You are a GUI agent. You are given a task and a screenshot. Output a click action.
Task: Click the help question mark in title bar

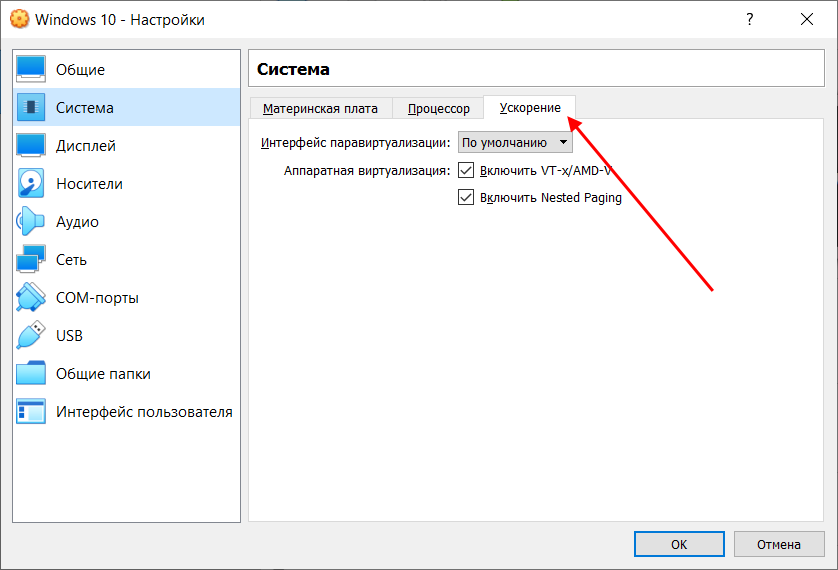point(749,19)
